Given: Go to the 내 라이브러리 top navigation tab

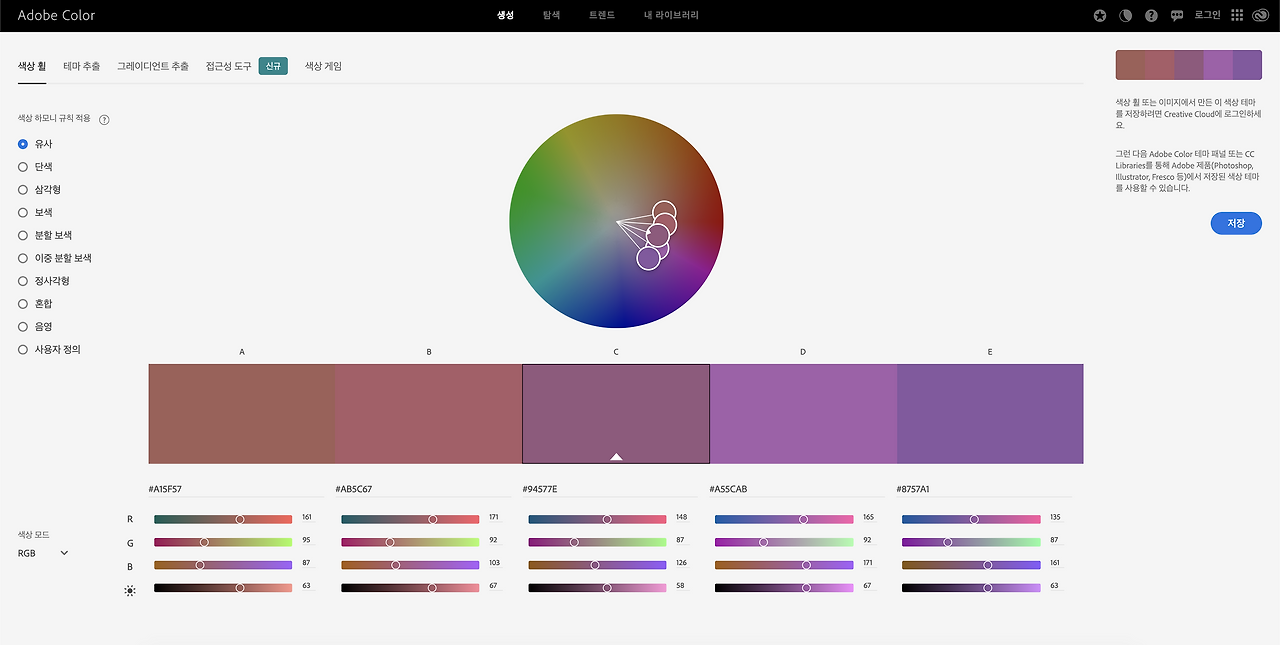Looking at the screenshot, I should (x=671, y=16).
